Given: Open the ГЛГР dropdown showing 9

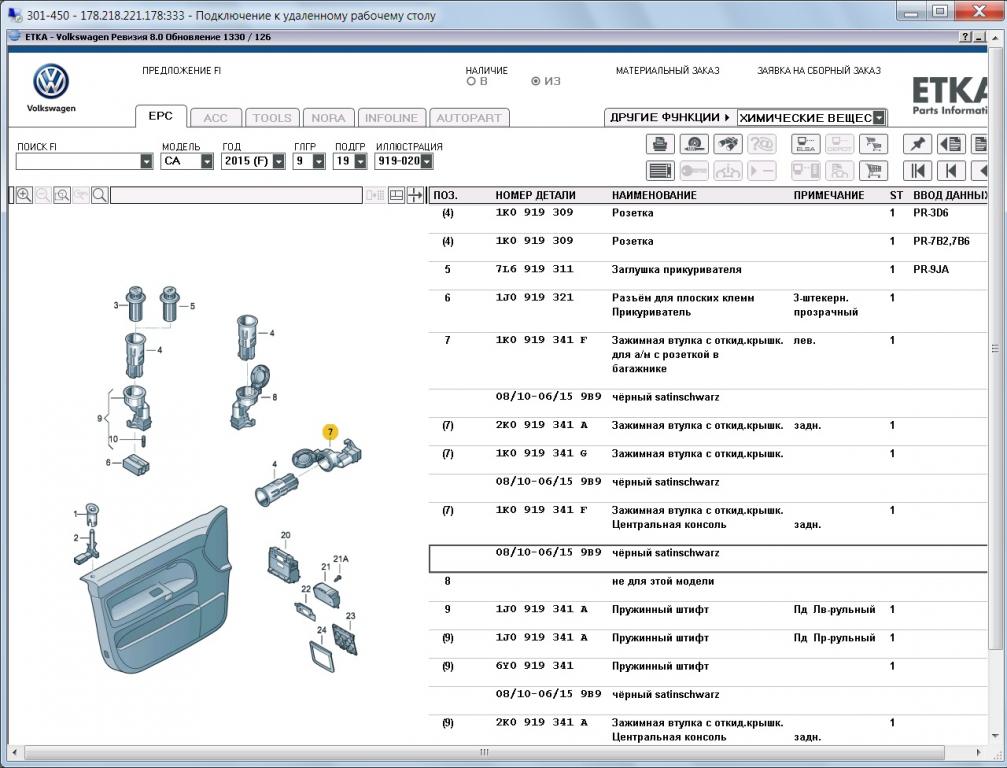Looking at the screenshot, I should tap(319, 161).
